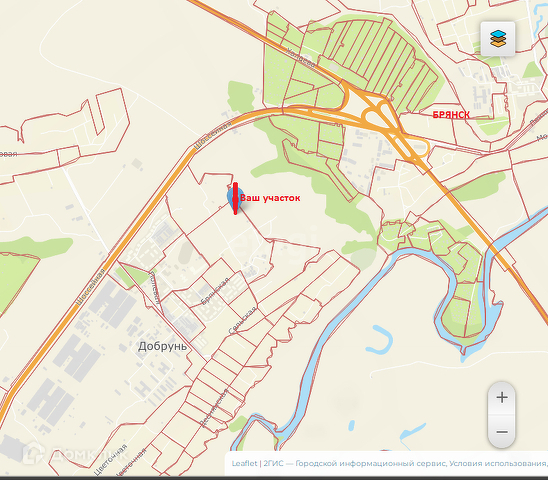Open the map layers switcher
The height and width of the screenshot is (480, 548).
498,39
